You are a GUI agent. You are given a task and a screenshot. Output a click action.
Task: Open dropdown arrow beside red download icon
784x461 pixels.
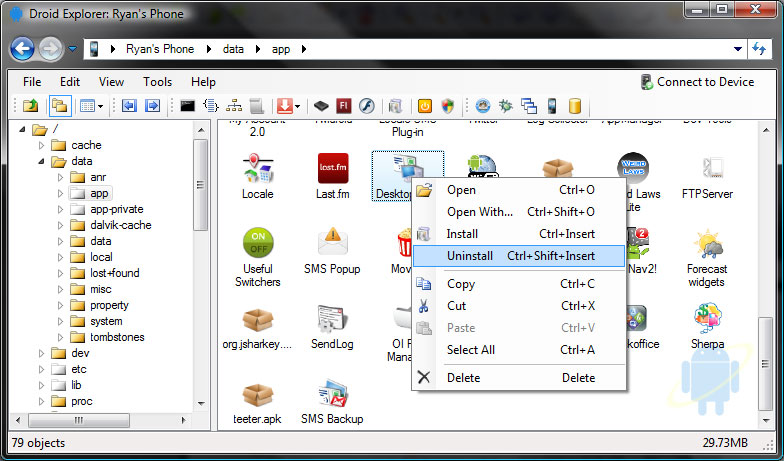click(298, 106)
